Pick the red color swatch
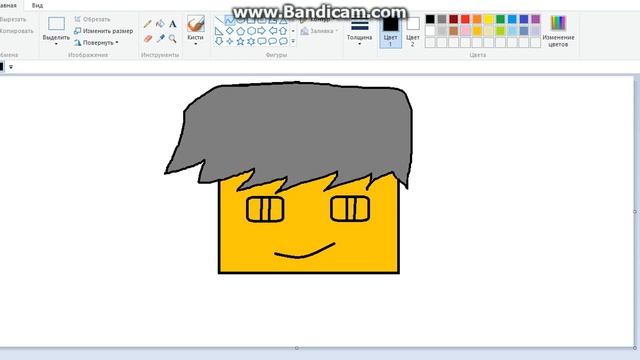 point(465,19)
